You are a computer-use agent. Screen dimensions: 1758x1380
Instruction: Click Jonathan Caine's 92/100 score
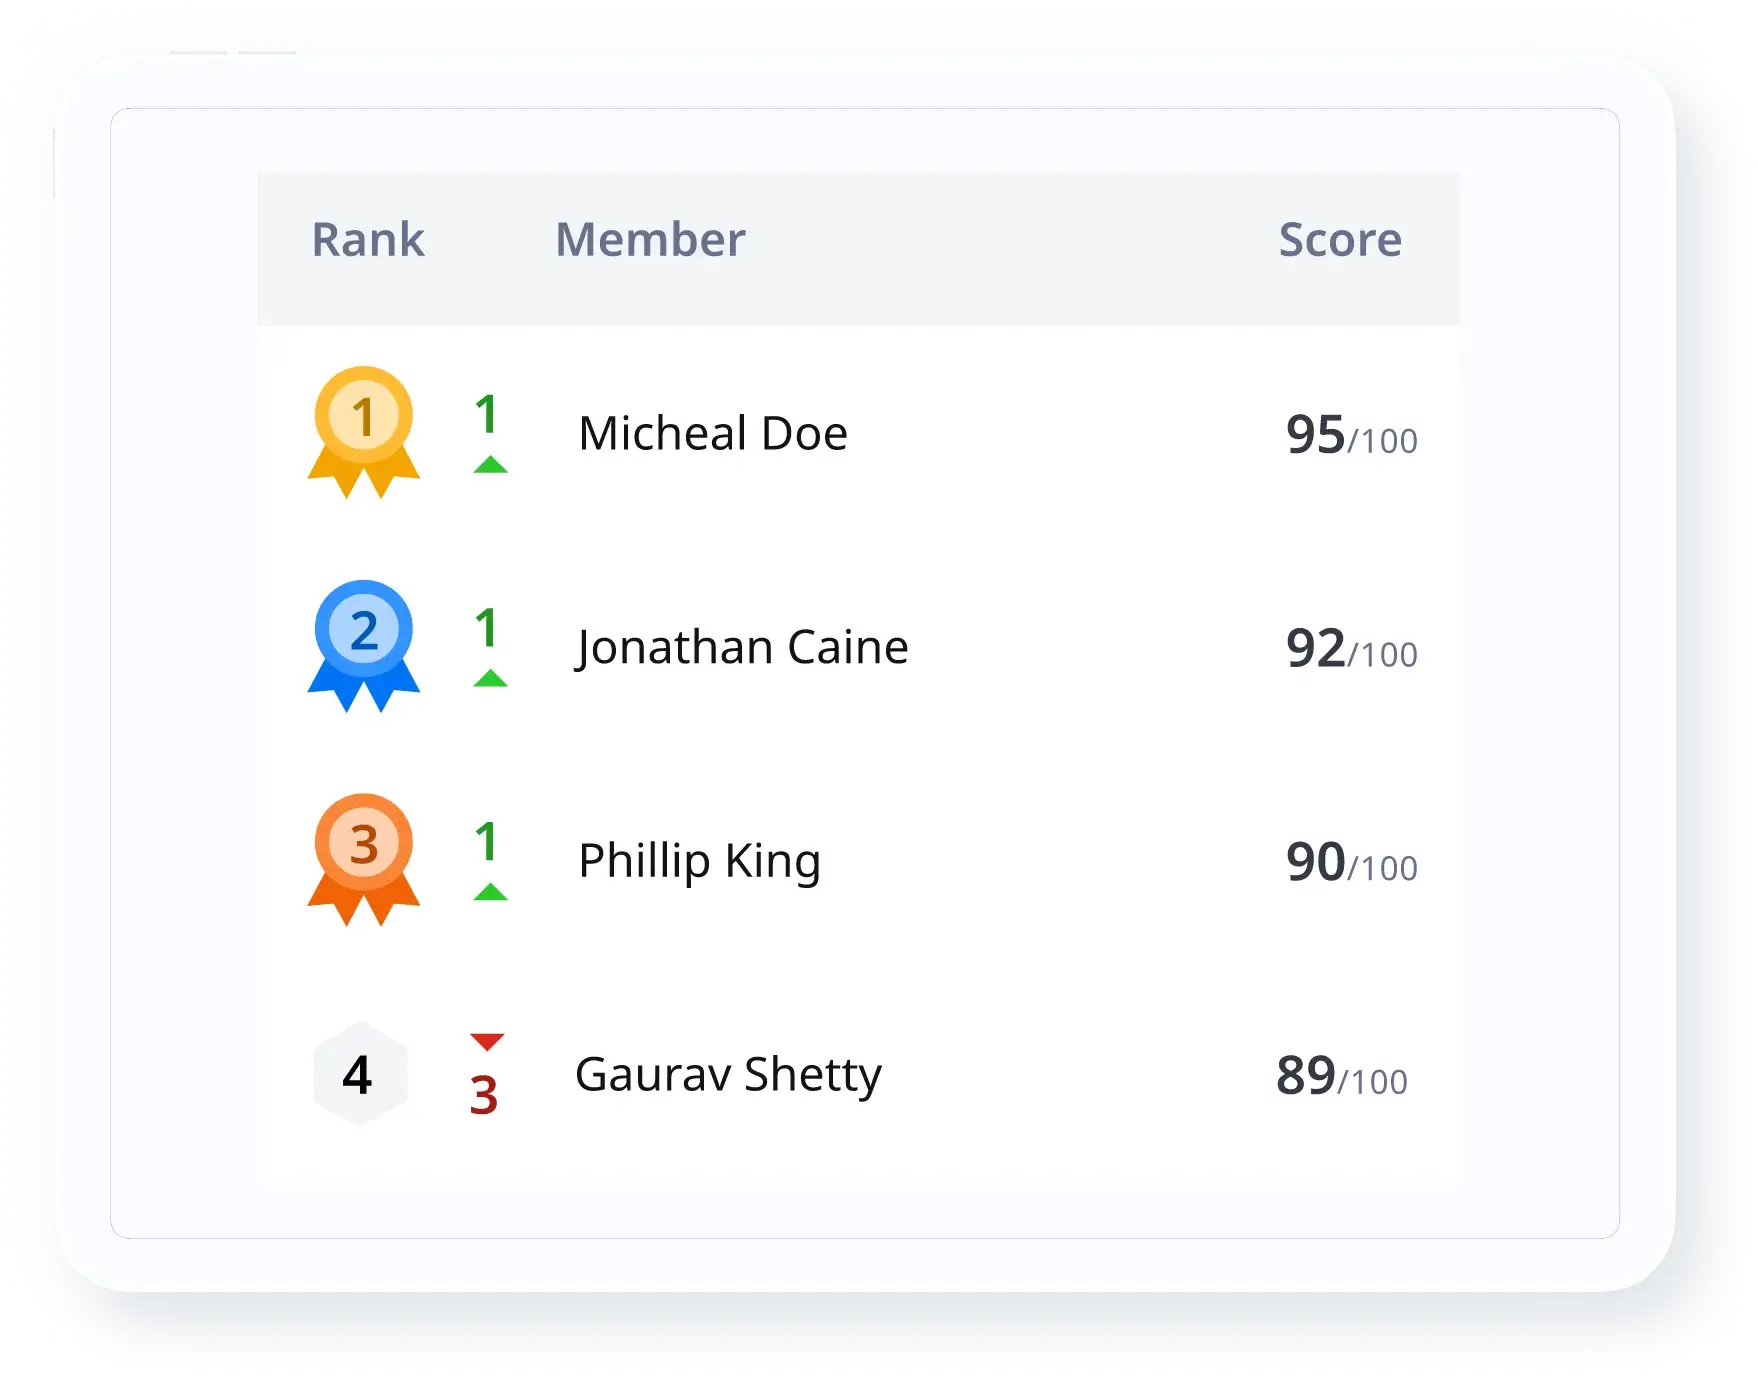(1351, 650)
